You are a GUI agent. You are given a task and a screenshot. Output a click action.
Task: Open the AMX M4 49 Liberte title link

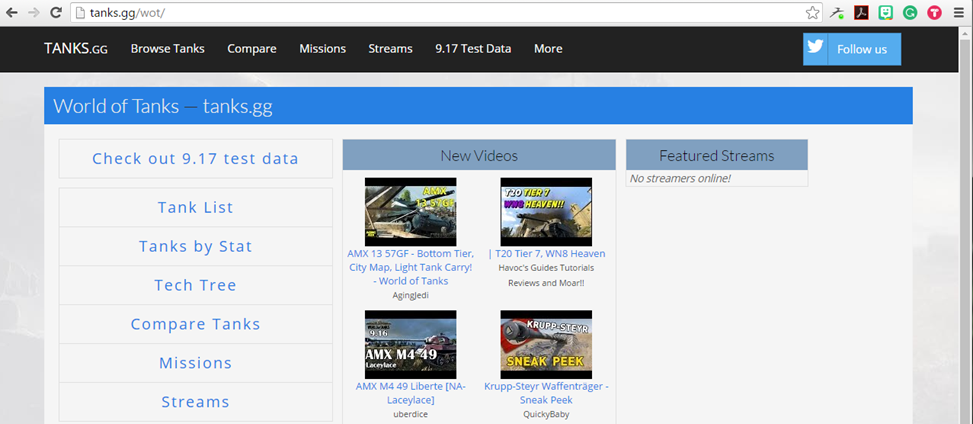[410, 393]
